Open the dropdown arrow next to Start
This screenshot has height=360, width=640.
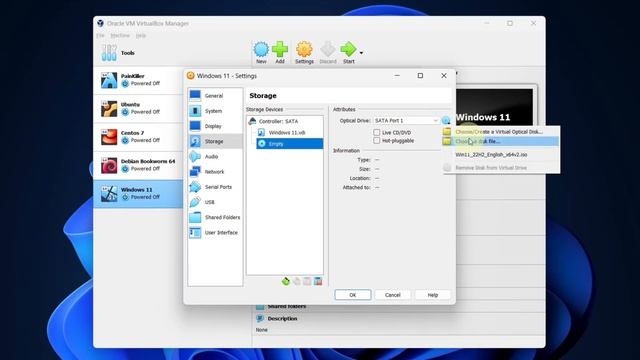361,53
